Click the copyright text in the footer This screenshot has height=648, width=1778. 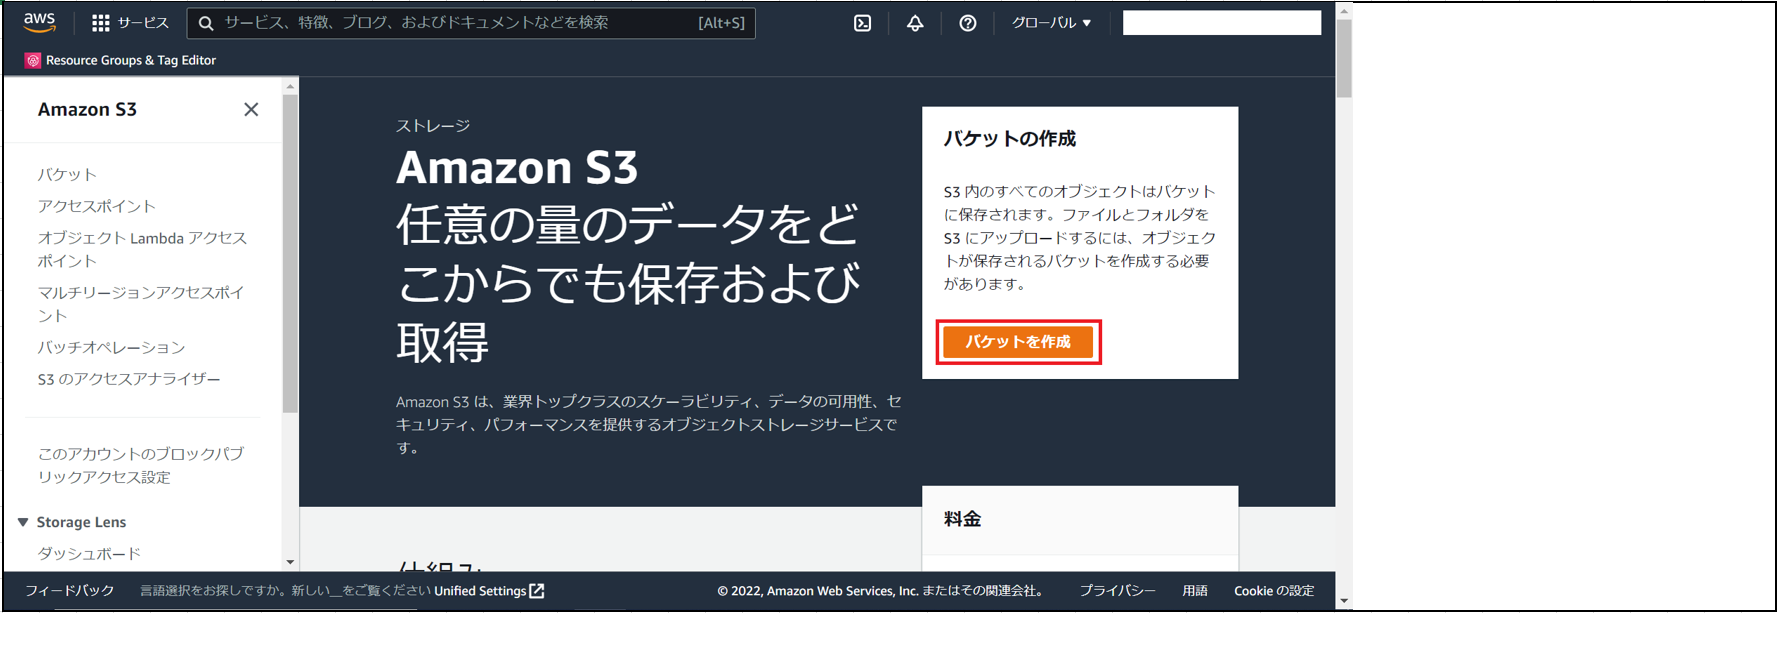pyautogui.click(x=881, y=591)
